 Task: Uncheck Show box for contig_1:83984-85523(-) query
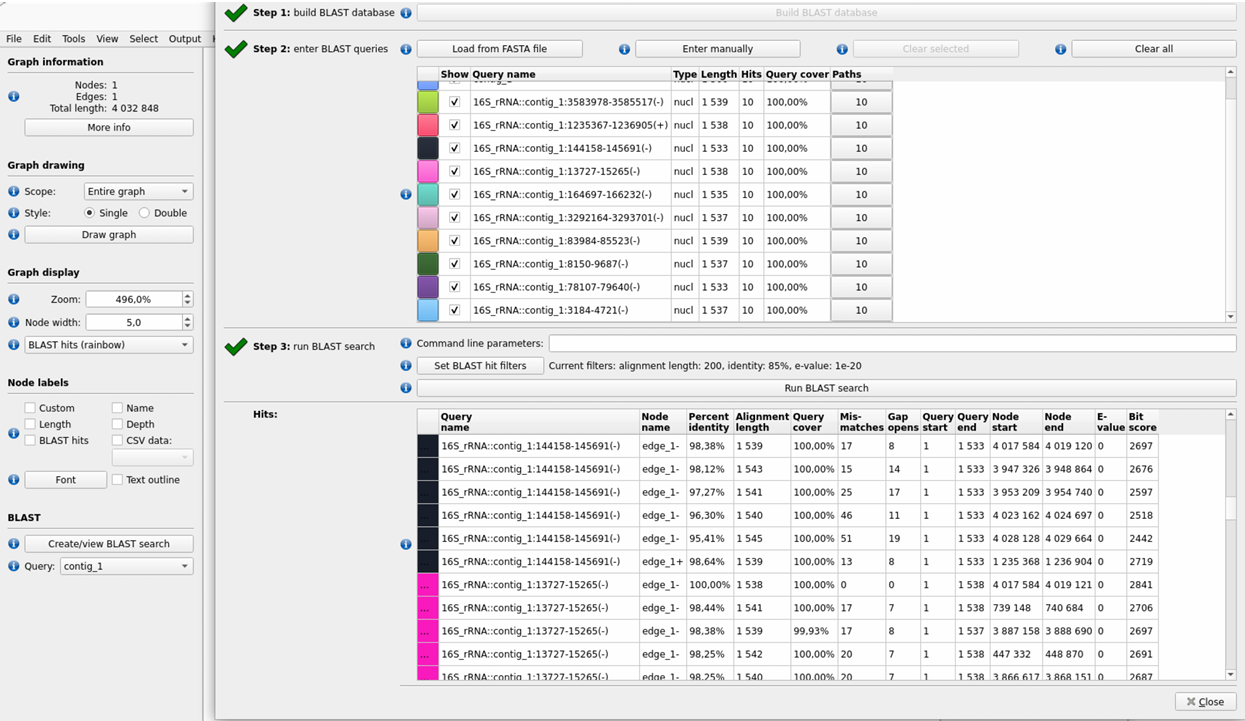coord(455,241)
